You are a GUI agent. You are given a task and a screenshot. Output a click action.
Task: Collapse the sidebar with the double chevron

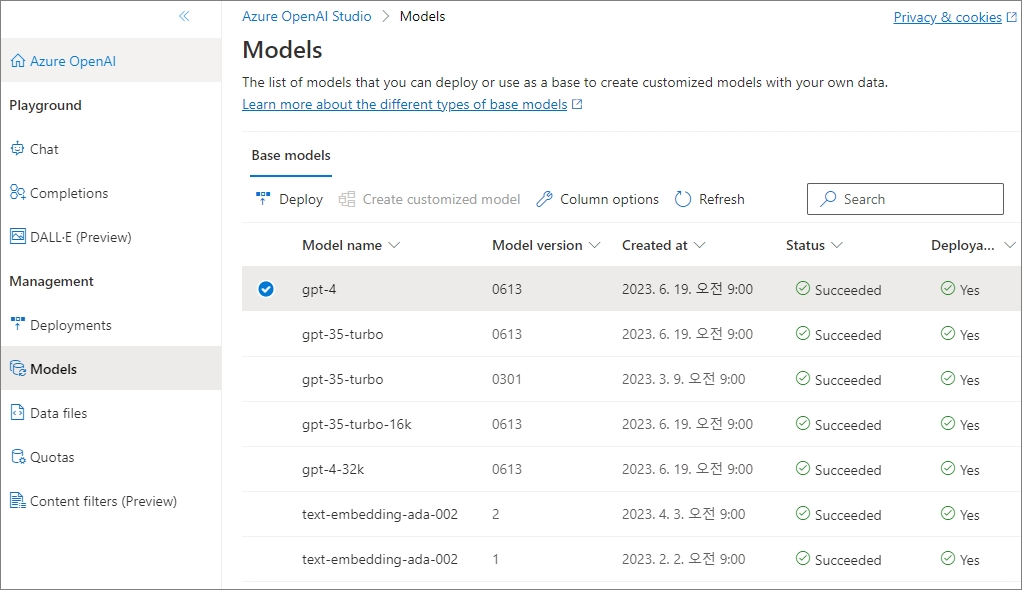pyautogui.click(x=184, y=16)
